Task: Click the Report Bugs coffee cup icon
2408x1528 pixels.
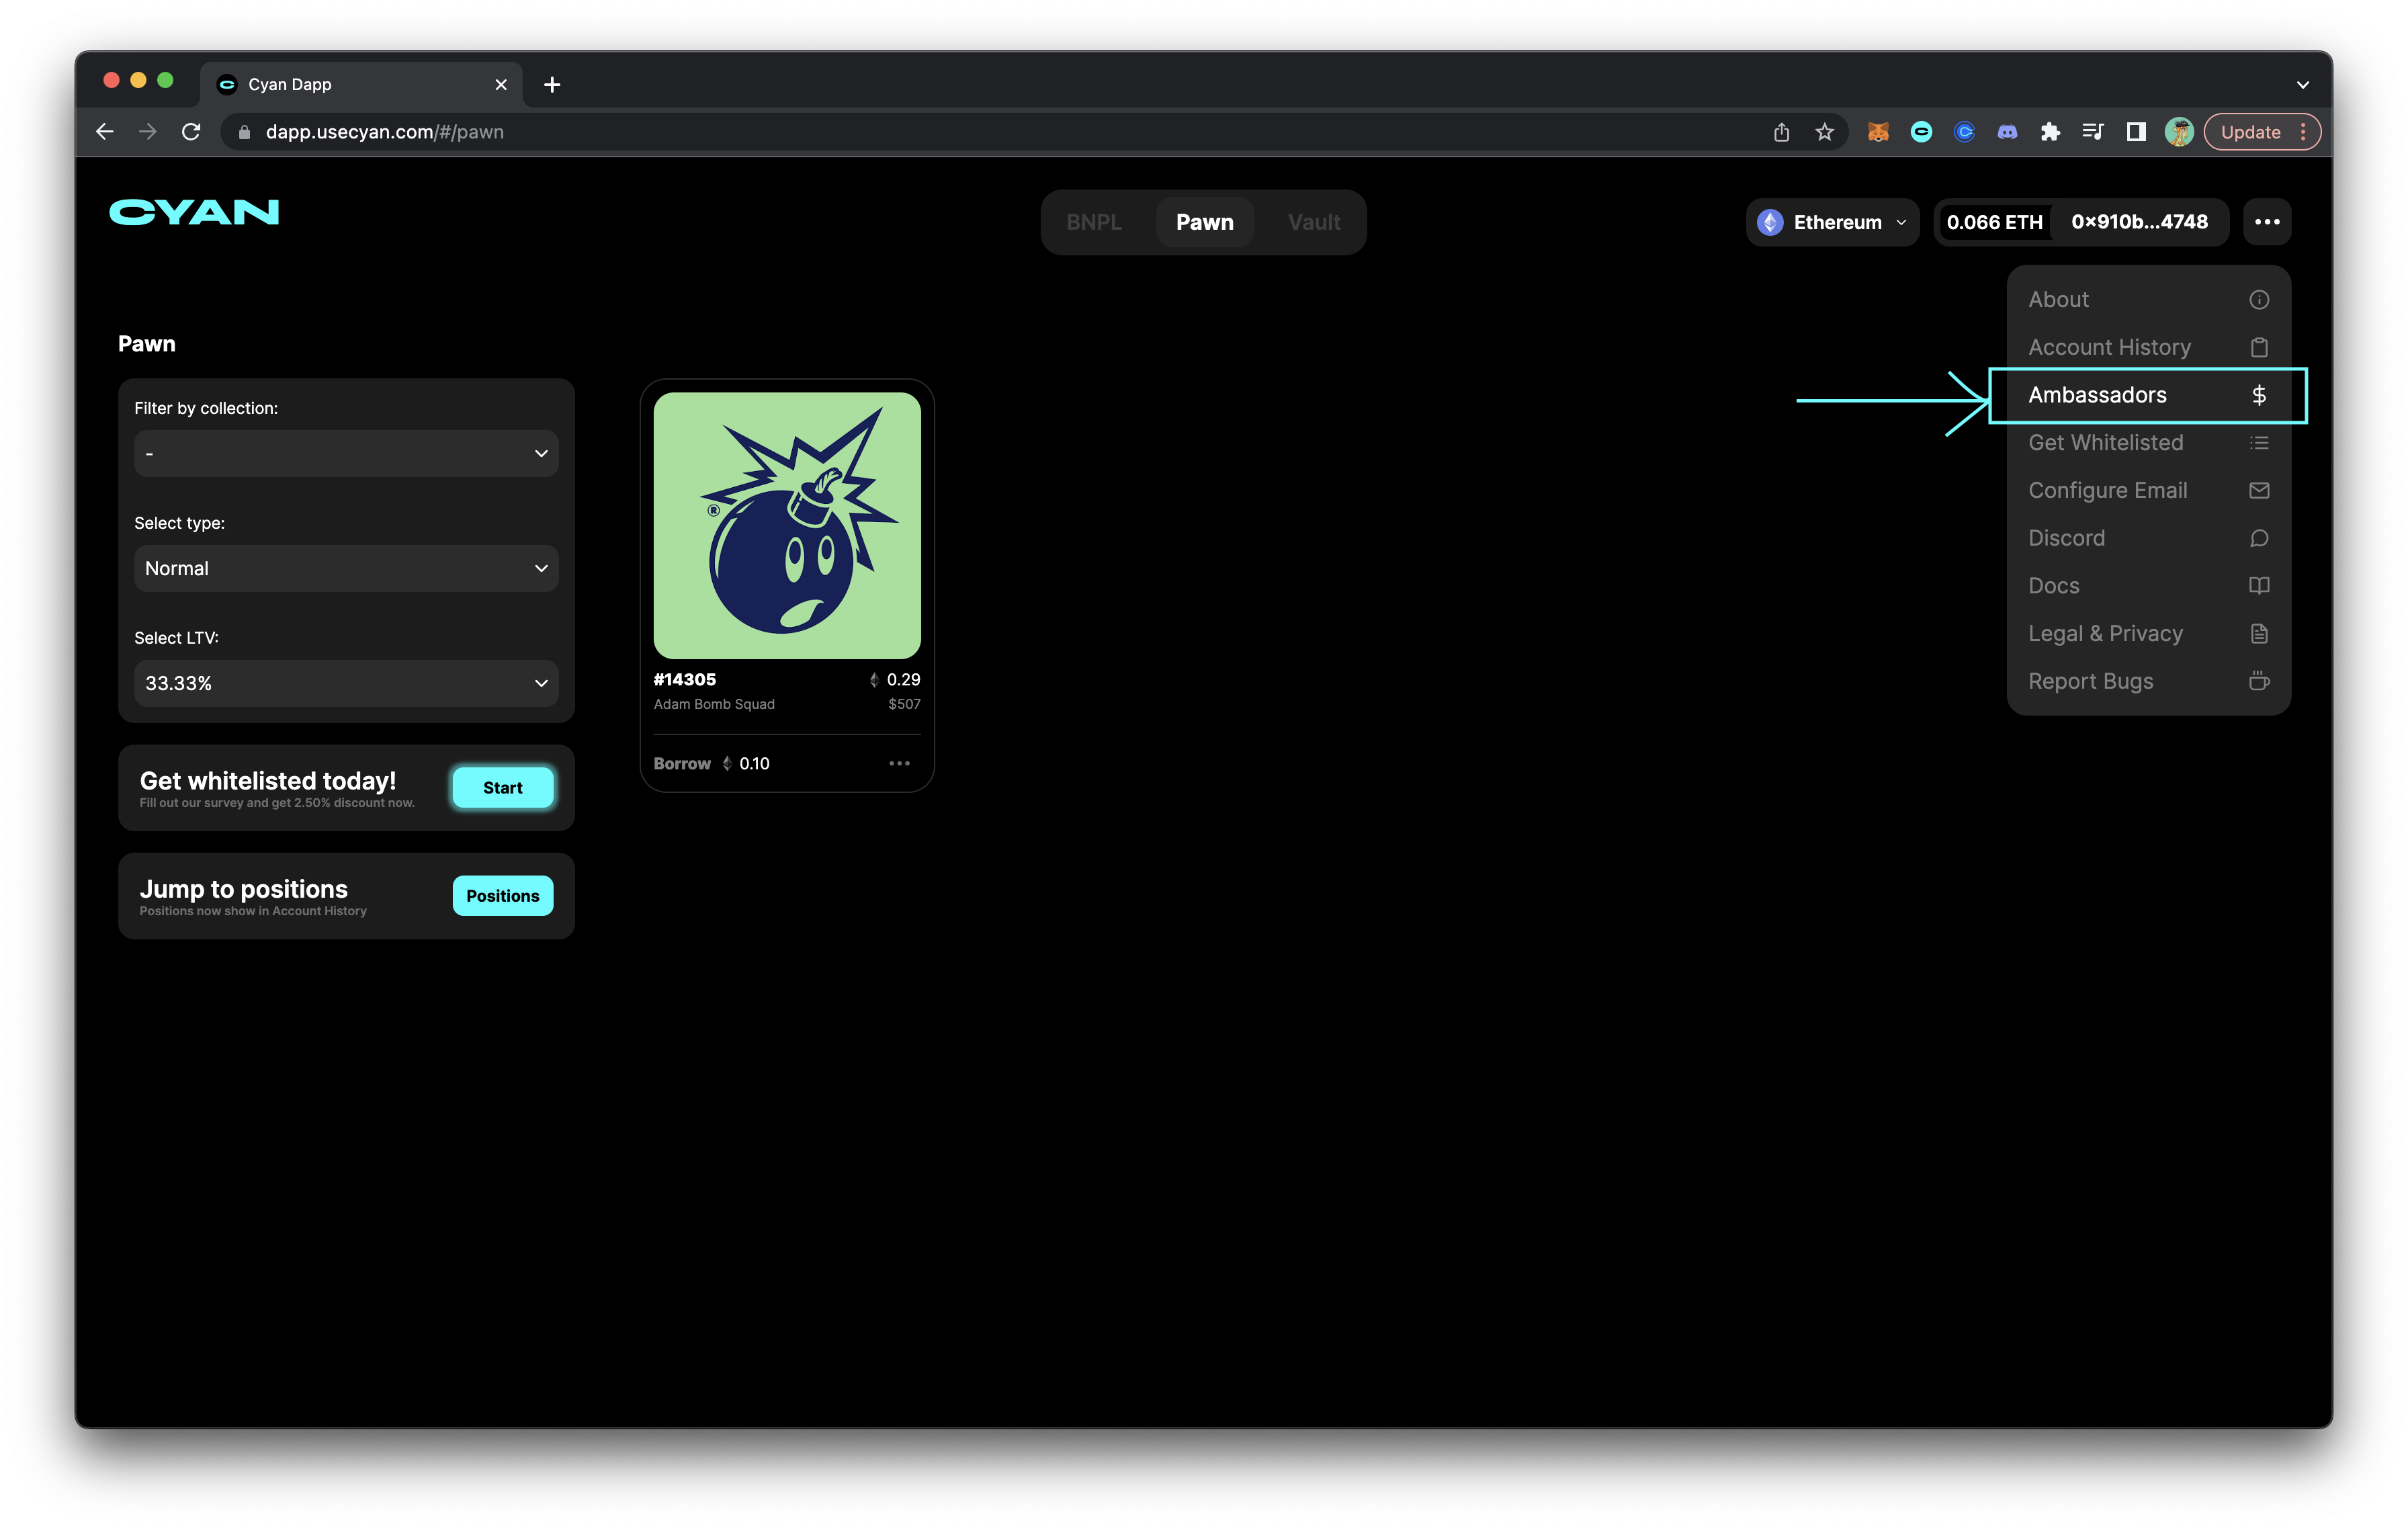Action: 2259,681
